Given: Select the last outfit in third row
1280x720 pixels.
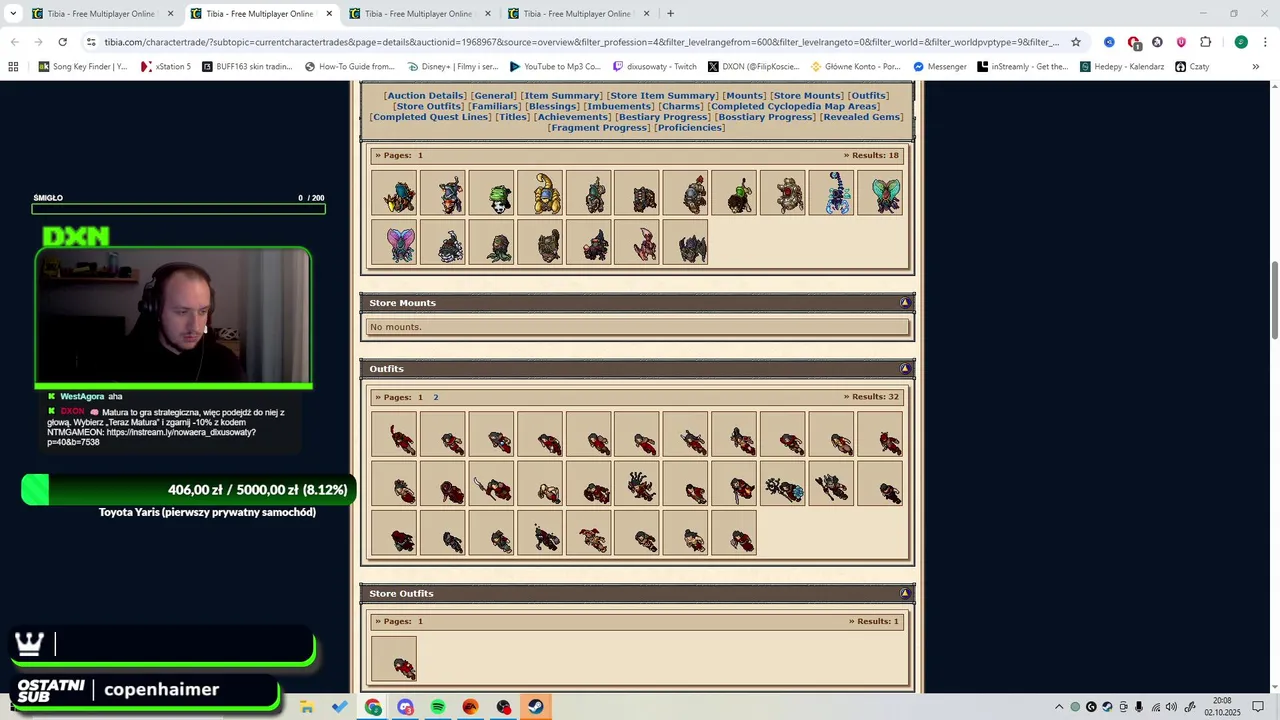Looking at the screenshot, I should coord(734,533).
